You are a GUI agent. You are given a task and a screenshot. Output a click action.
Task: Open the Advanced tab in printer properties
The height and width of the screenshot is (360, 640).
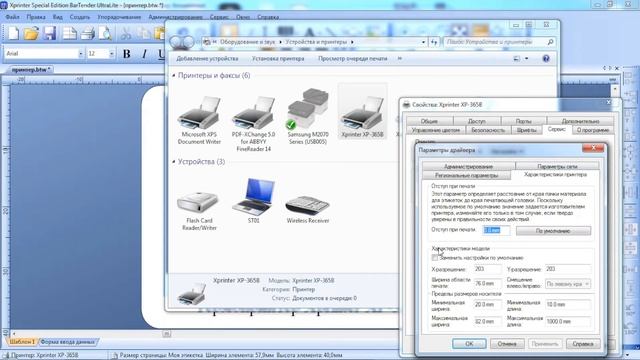[x=580, y=121]
